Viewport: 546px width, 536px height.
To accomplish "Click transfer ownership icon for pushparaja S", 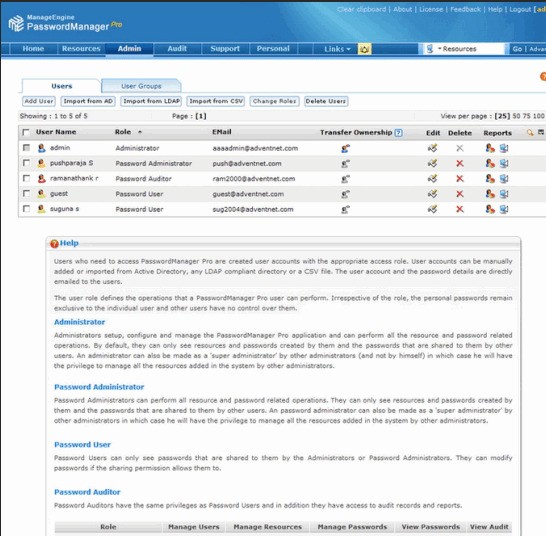I will pyautogui.click(x=345, y=164).
